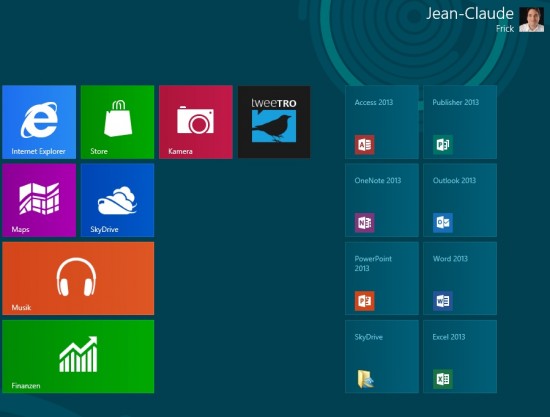The width and height of the screenshot is (550, 417).
Task: Open OneNote 2013 tile
Action: [382, 200]
